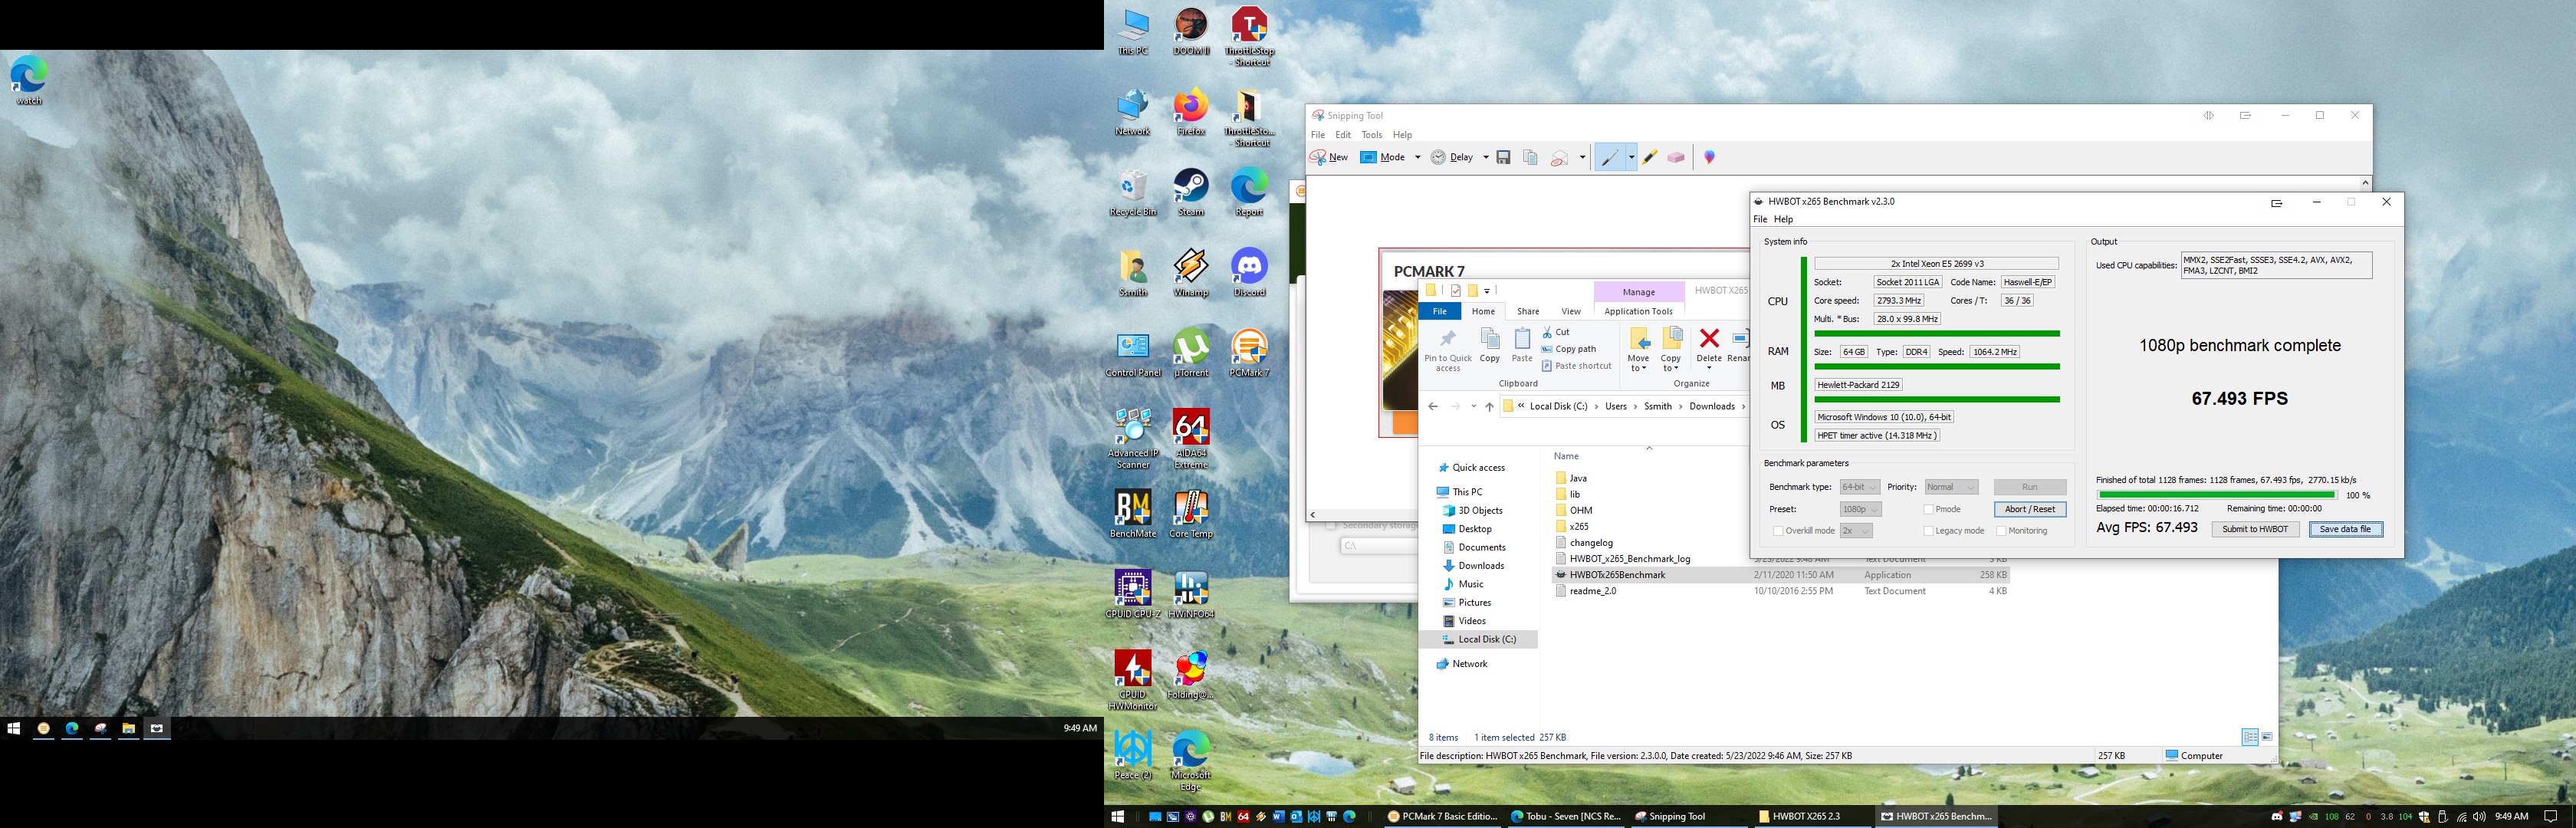Open the Preset 1080p dropdown
This screenshot has height=828, width=2576.
1860,509
